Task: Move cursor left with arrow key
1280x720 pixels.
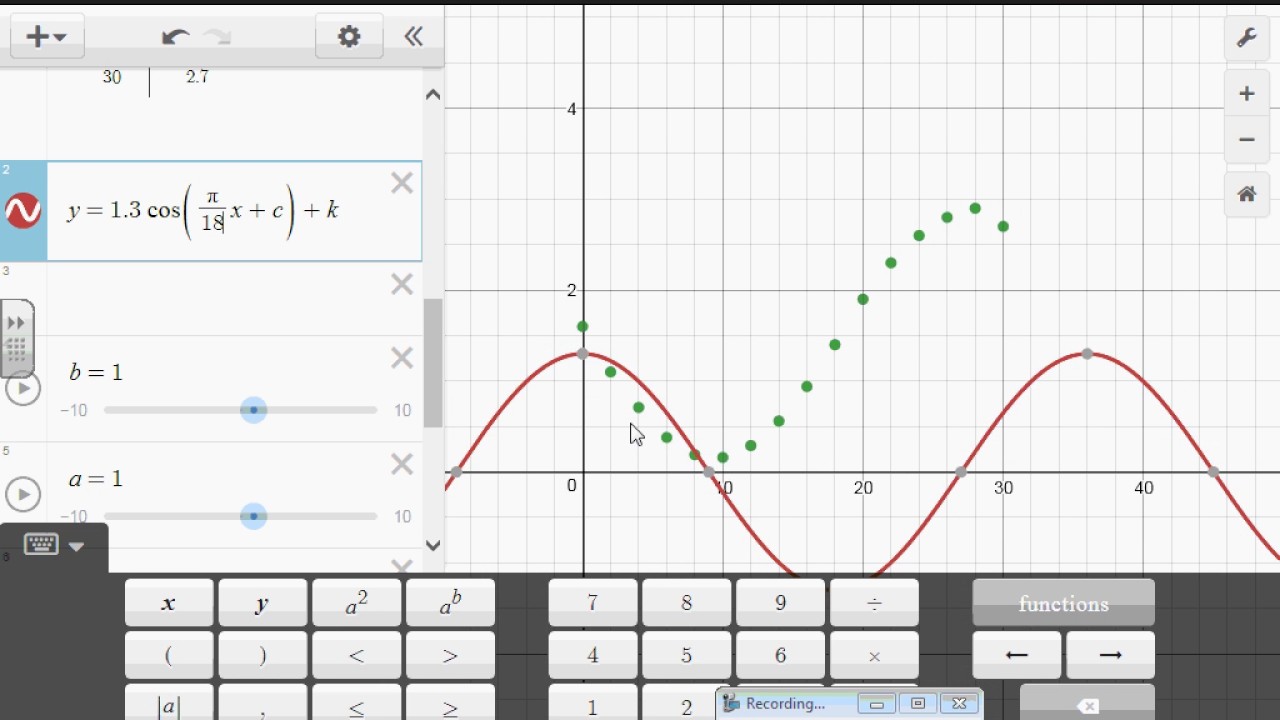Action: [1016, 655]
